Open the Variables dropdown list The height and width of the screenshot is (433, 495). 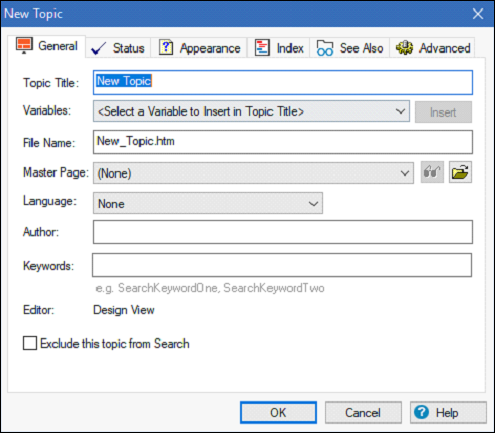point(251,111)
